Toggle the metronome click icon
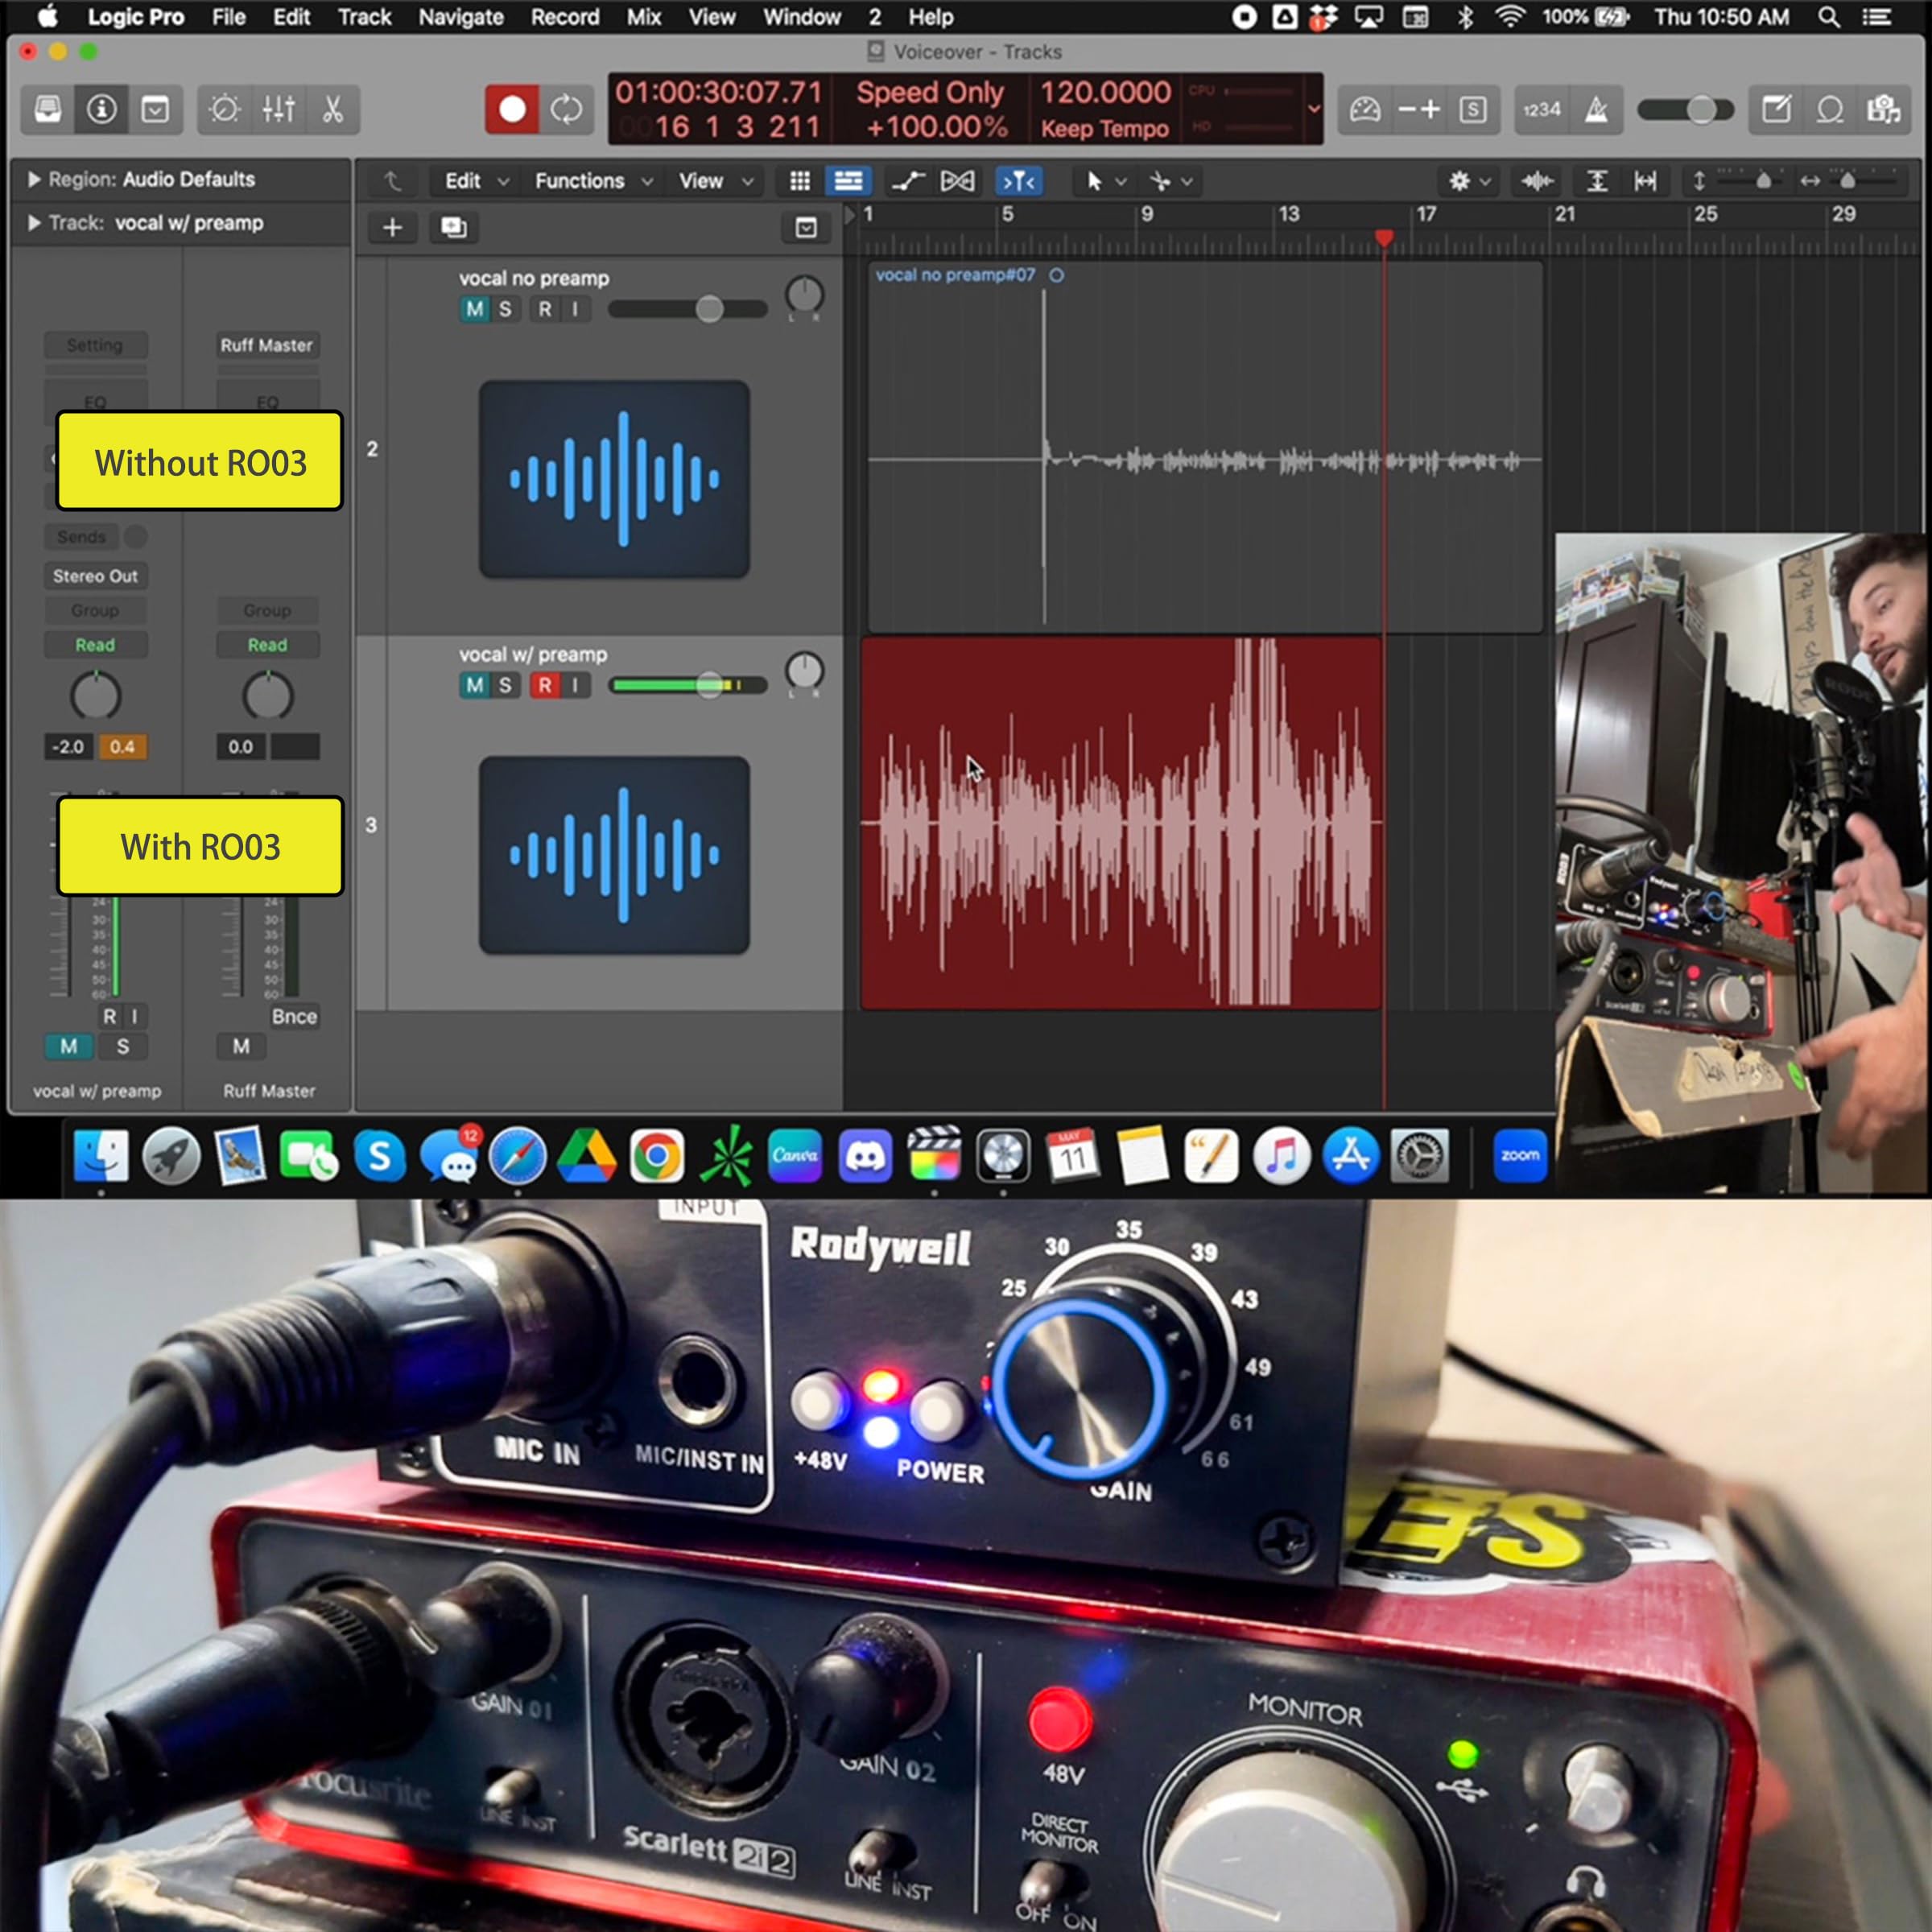 click(x=1596, y=109)
